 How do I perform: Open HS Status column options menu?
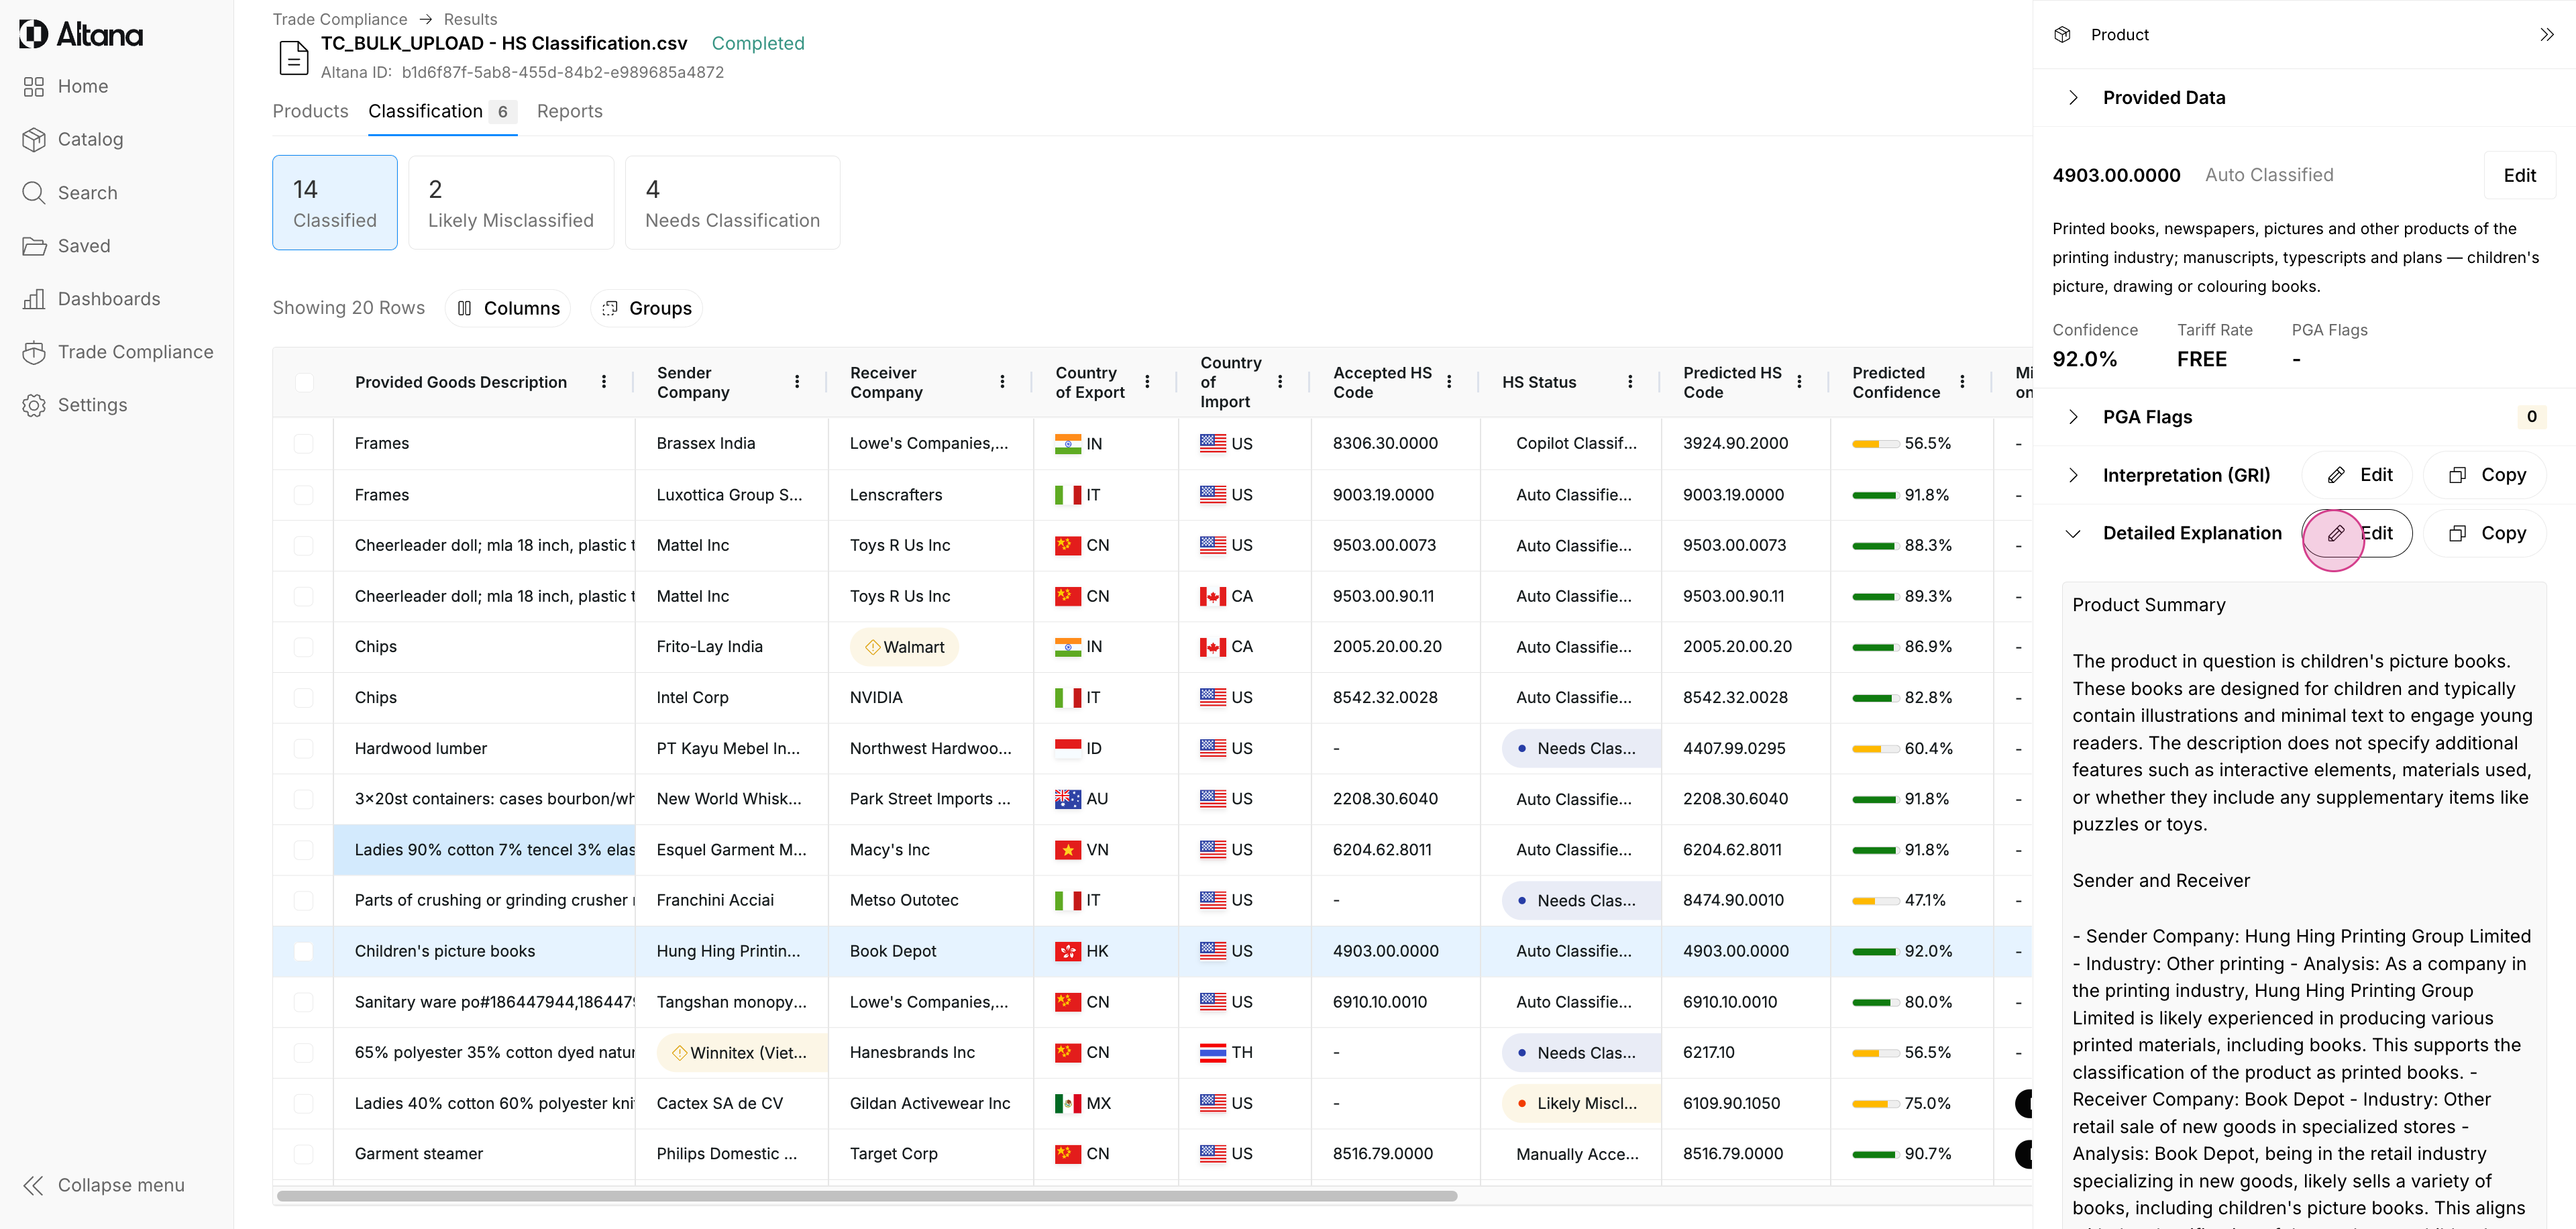1630,382
